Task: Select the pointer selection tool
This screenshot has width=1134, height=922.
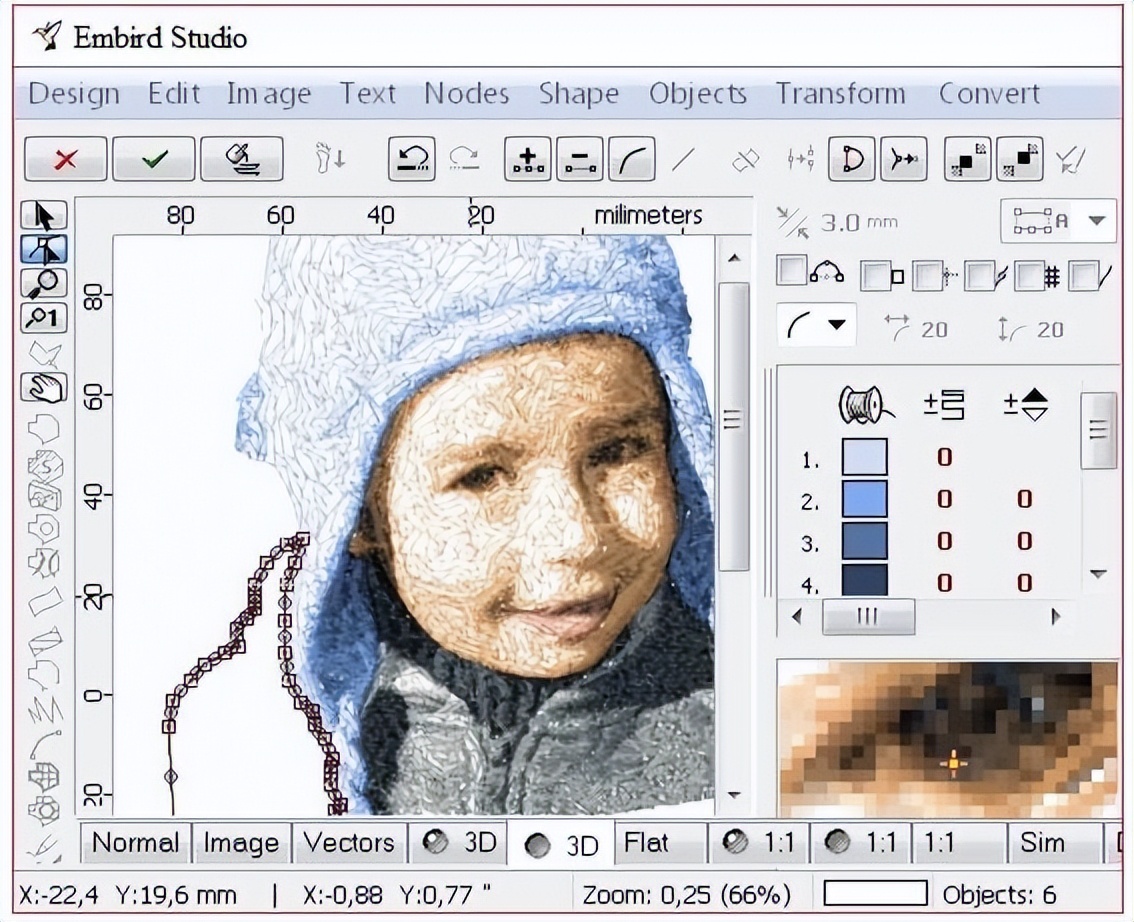Action: coord(42,214)
